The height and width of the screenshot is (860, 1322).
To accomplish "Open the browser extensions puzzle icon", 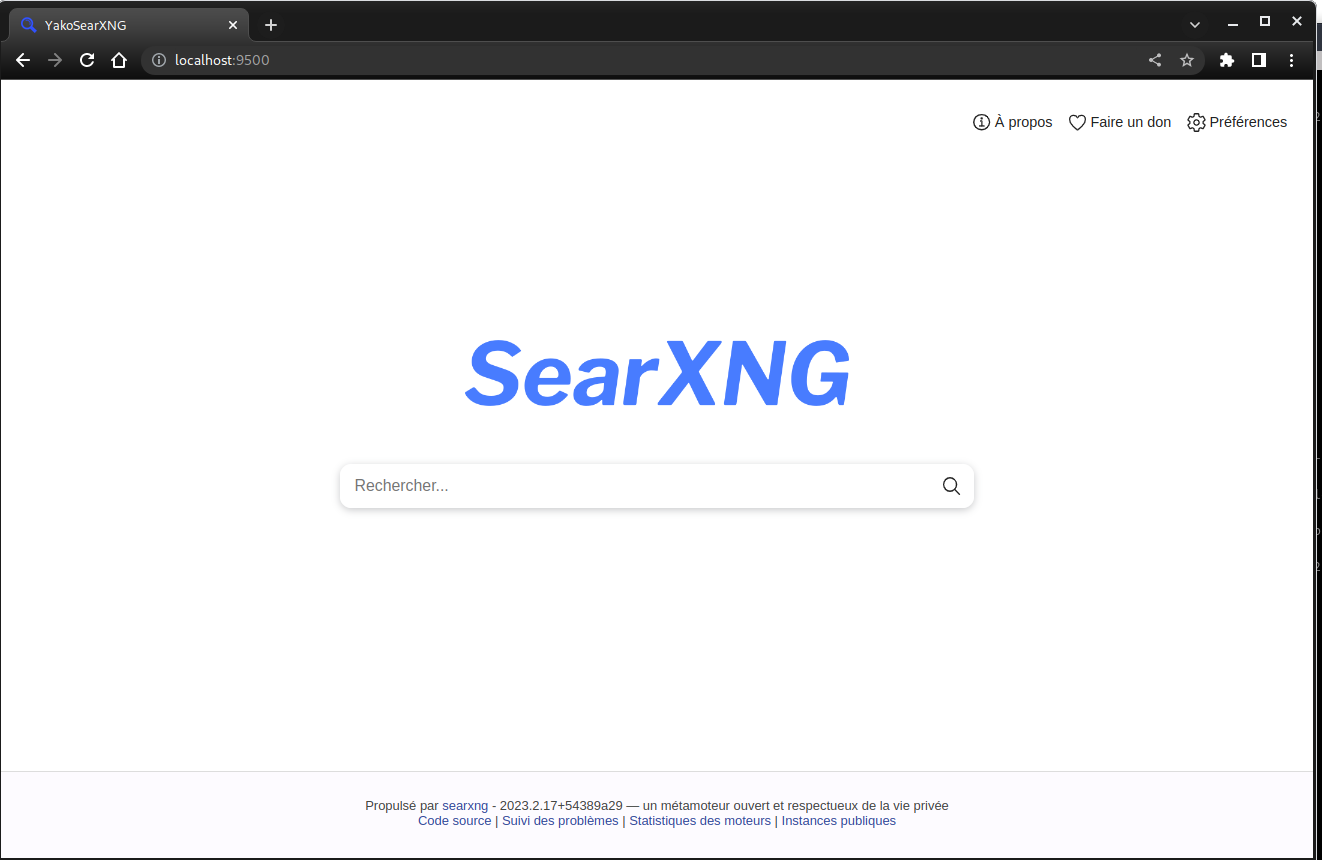I will (x=1227, y=60).
